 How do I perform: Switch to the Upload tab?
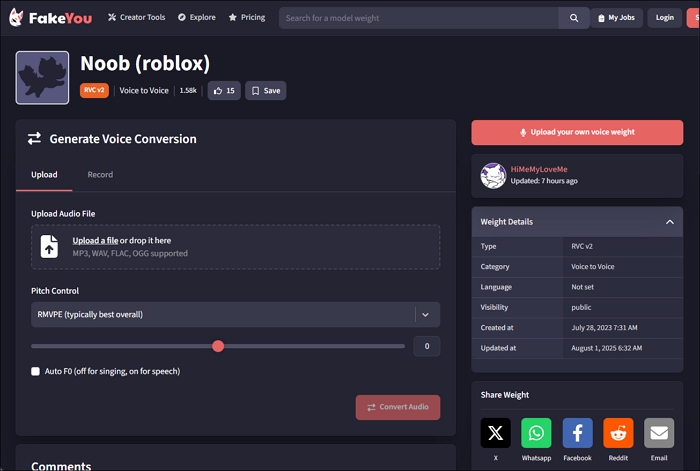point(44,175)
